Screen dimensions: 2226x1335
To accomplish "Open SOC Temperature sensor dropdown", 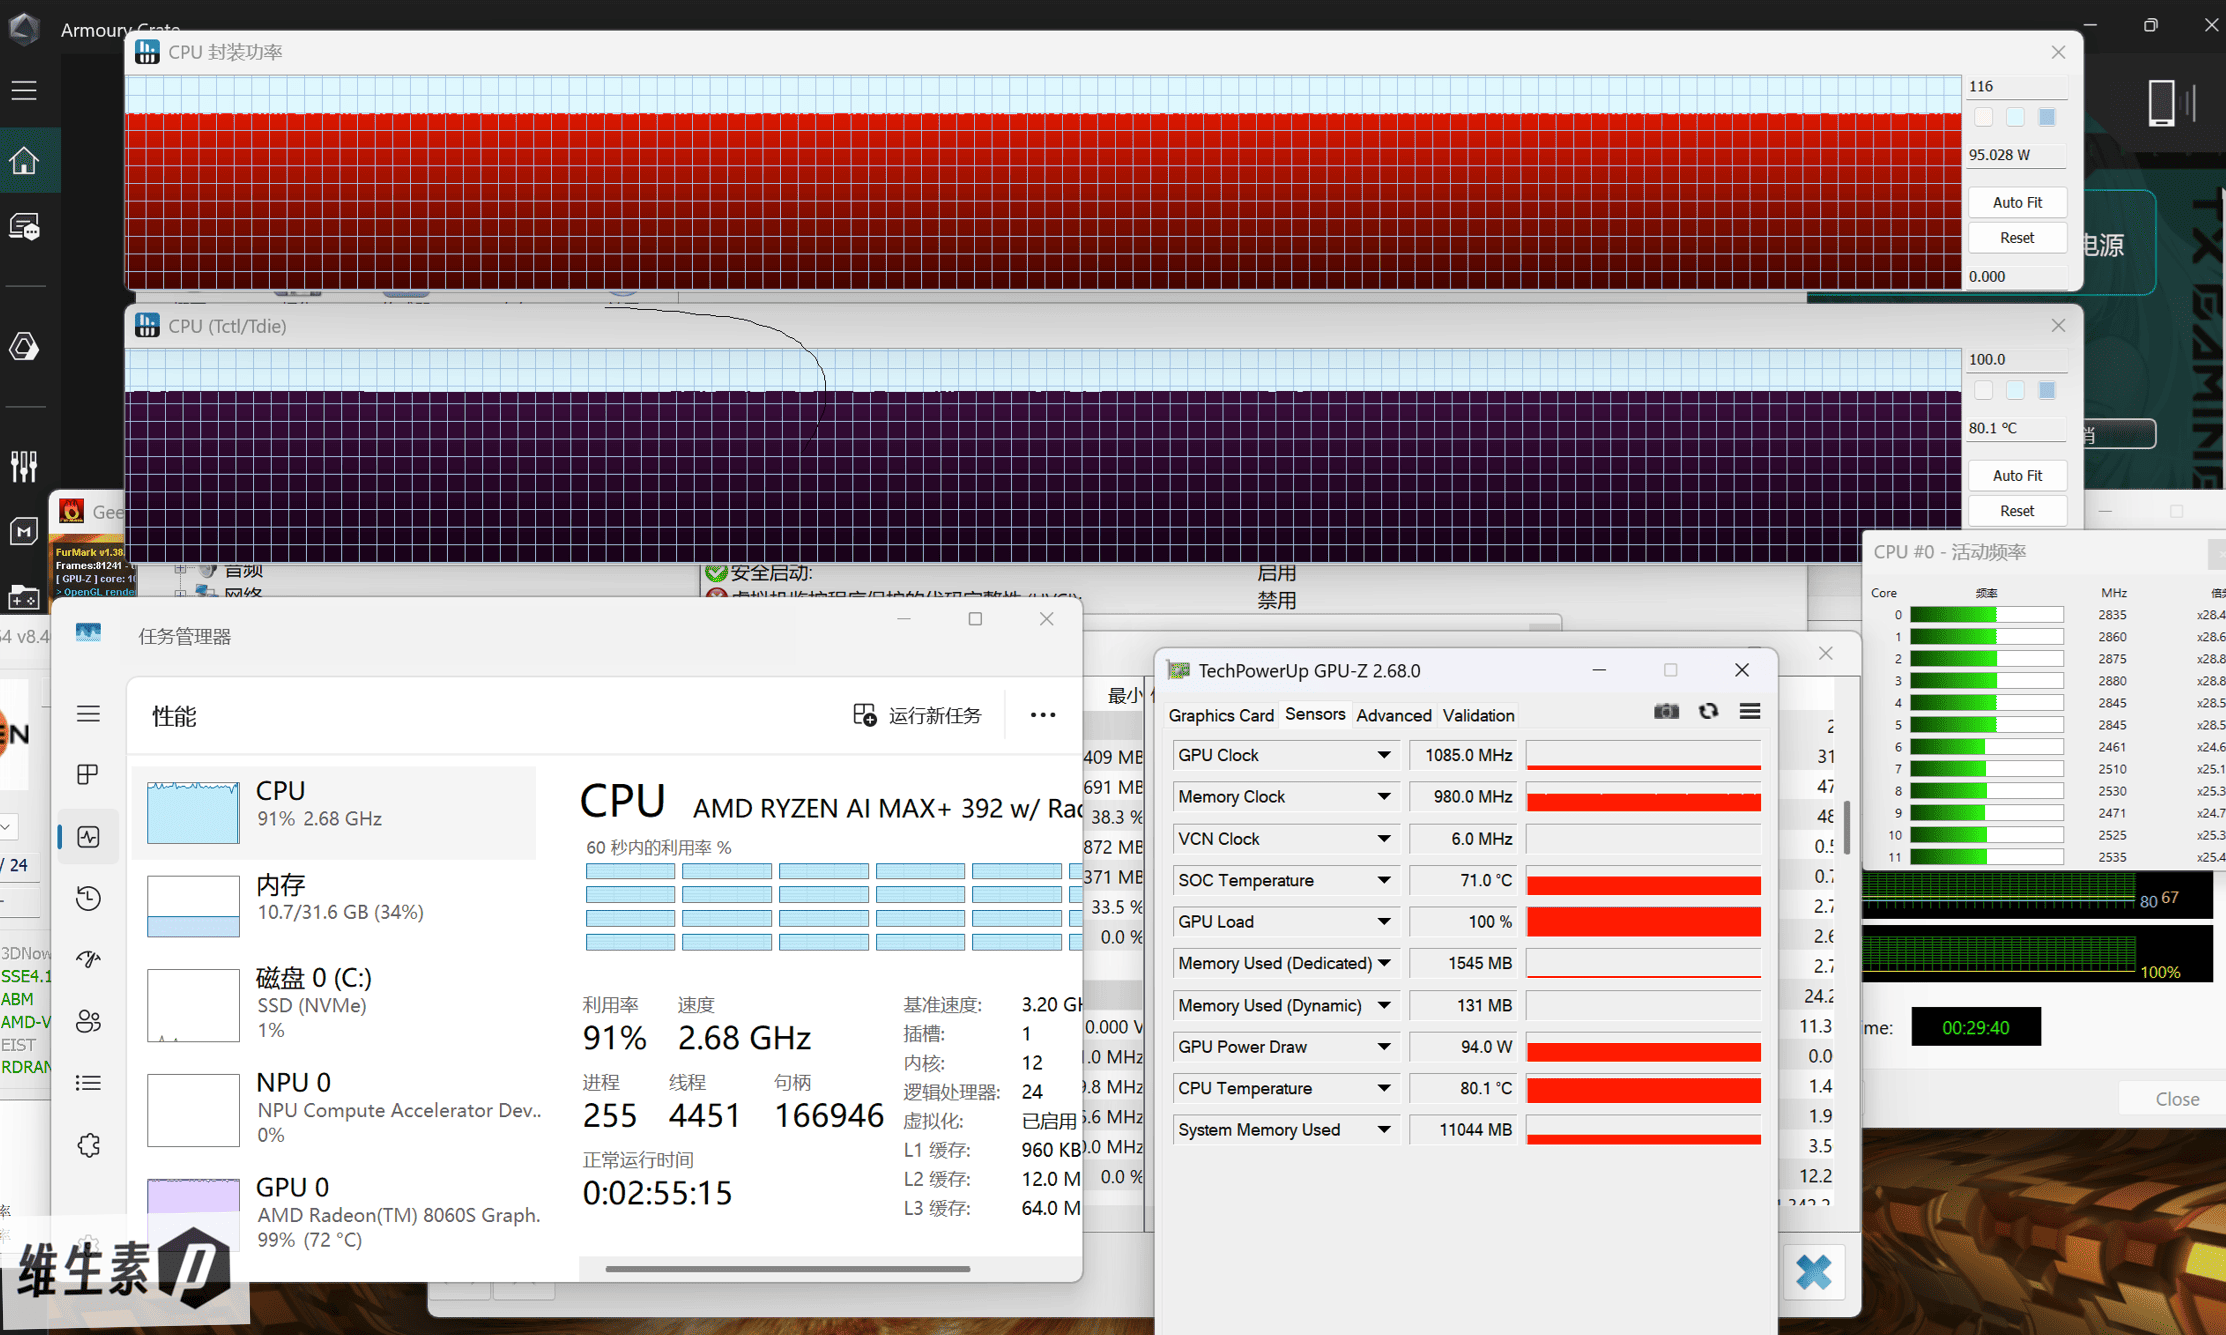I will (1383, 880).
